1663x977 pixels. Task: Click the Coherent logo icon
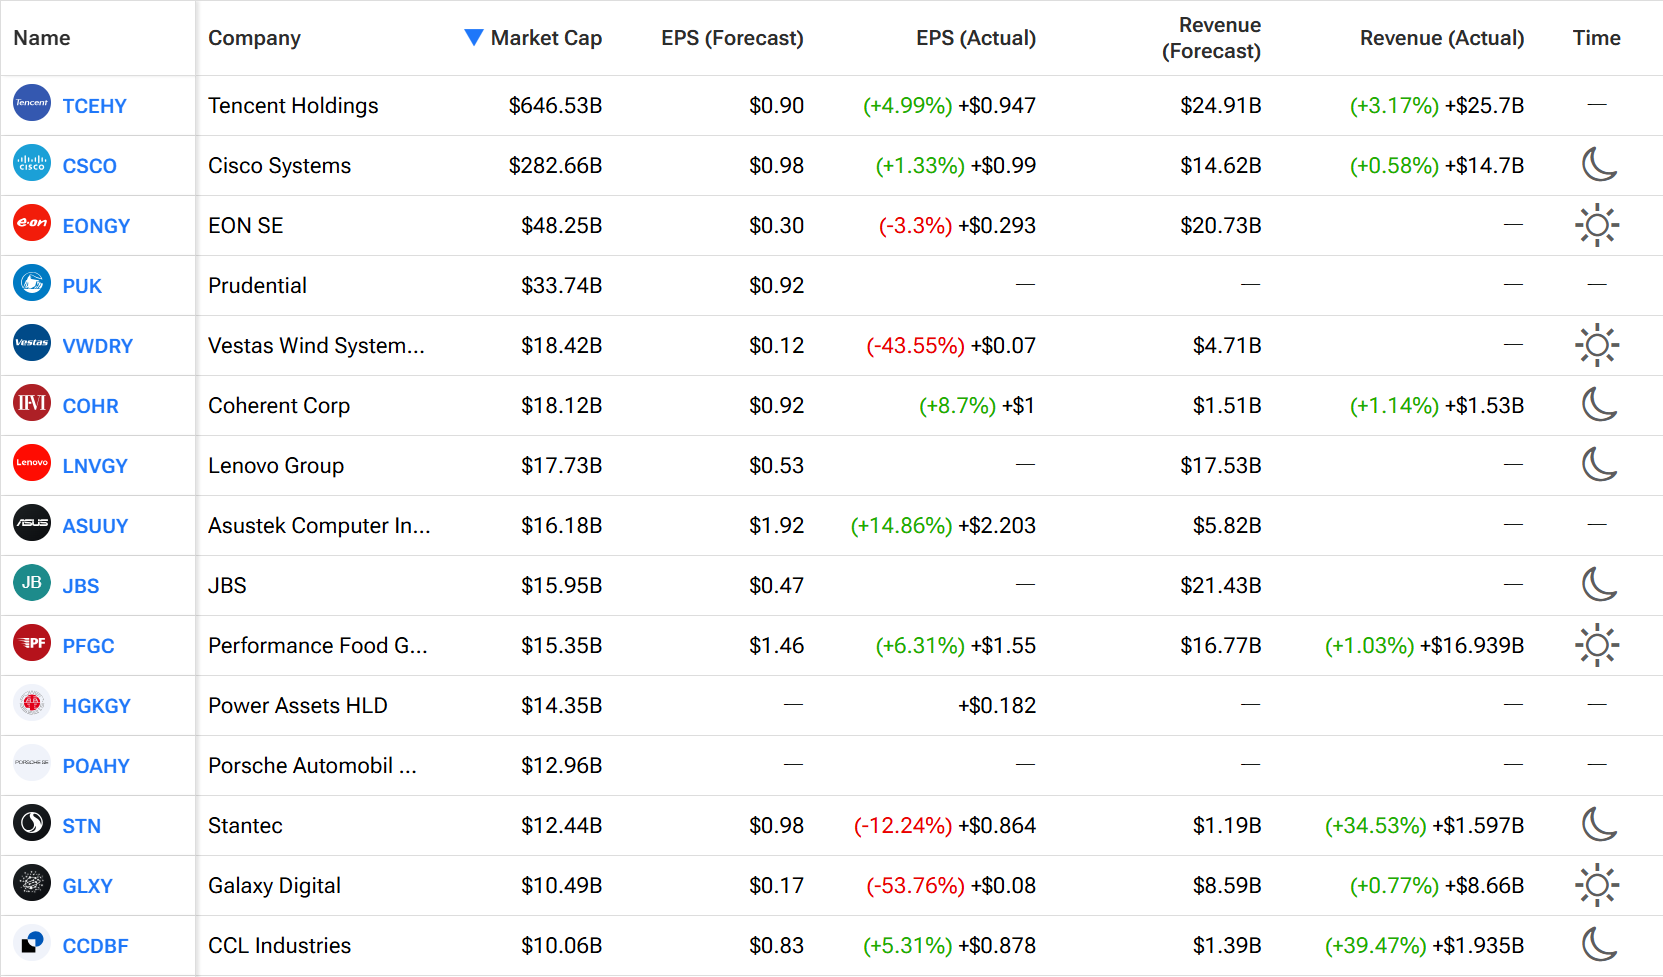pos(32,403)
